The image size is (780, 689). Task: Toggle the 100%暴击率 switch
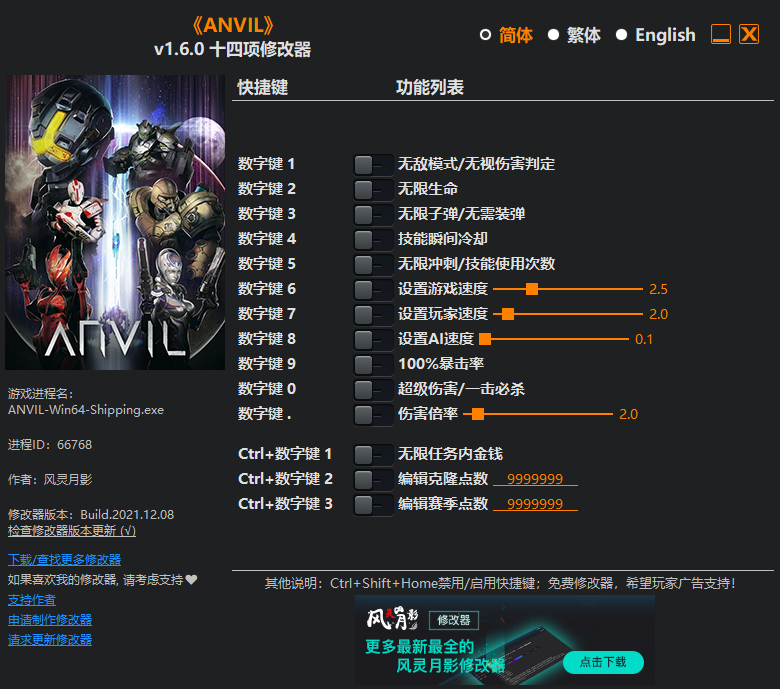pyautogui.click(x=373, y=365)
